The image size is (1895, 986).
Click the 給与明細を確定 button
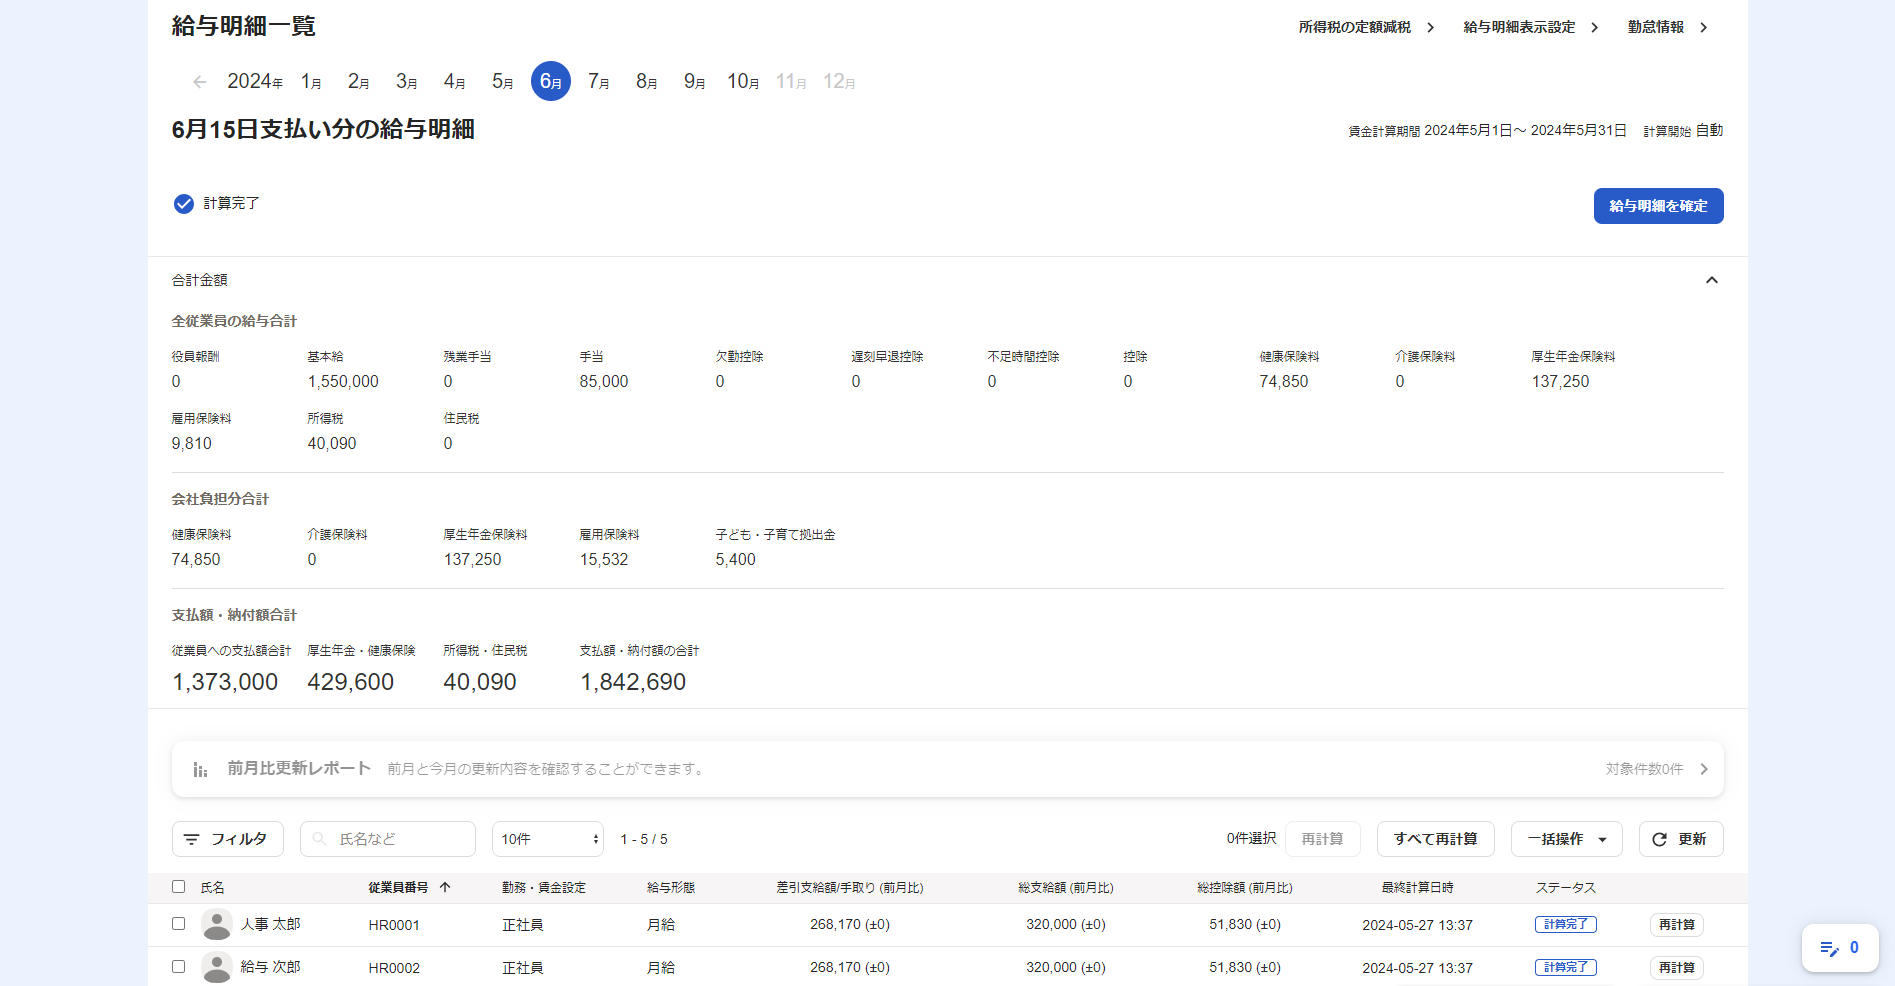[1658, 206]
